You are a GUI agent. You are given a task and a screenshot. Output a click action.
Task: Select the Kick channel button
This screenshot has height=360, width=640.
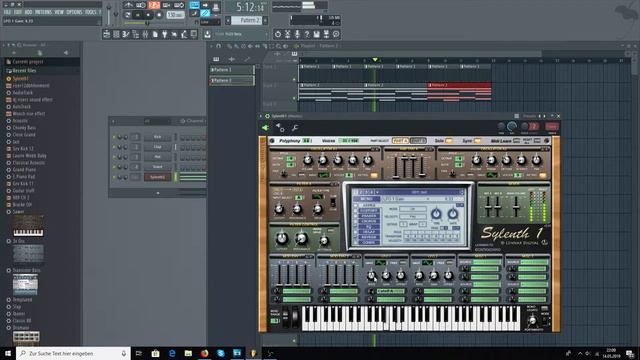coord(157,137)
